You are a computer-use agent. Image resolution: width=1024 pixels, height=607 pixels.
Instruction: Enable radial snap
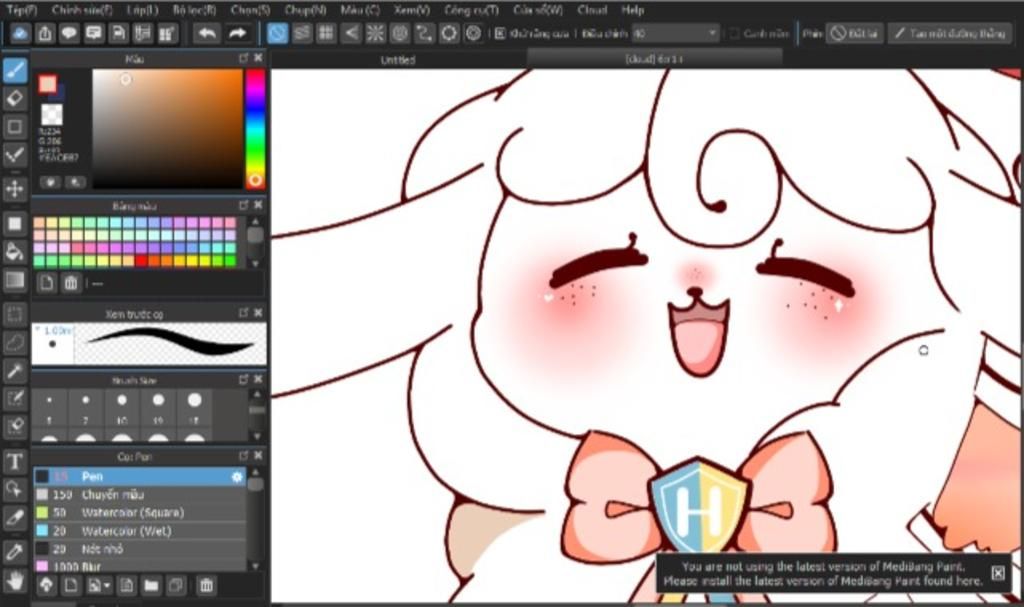pos(376,33)
